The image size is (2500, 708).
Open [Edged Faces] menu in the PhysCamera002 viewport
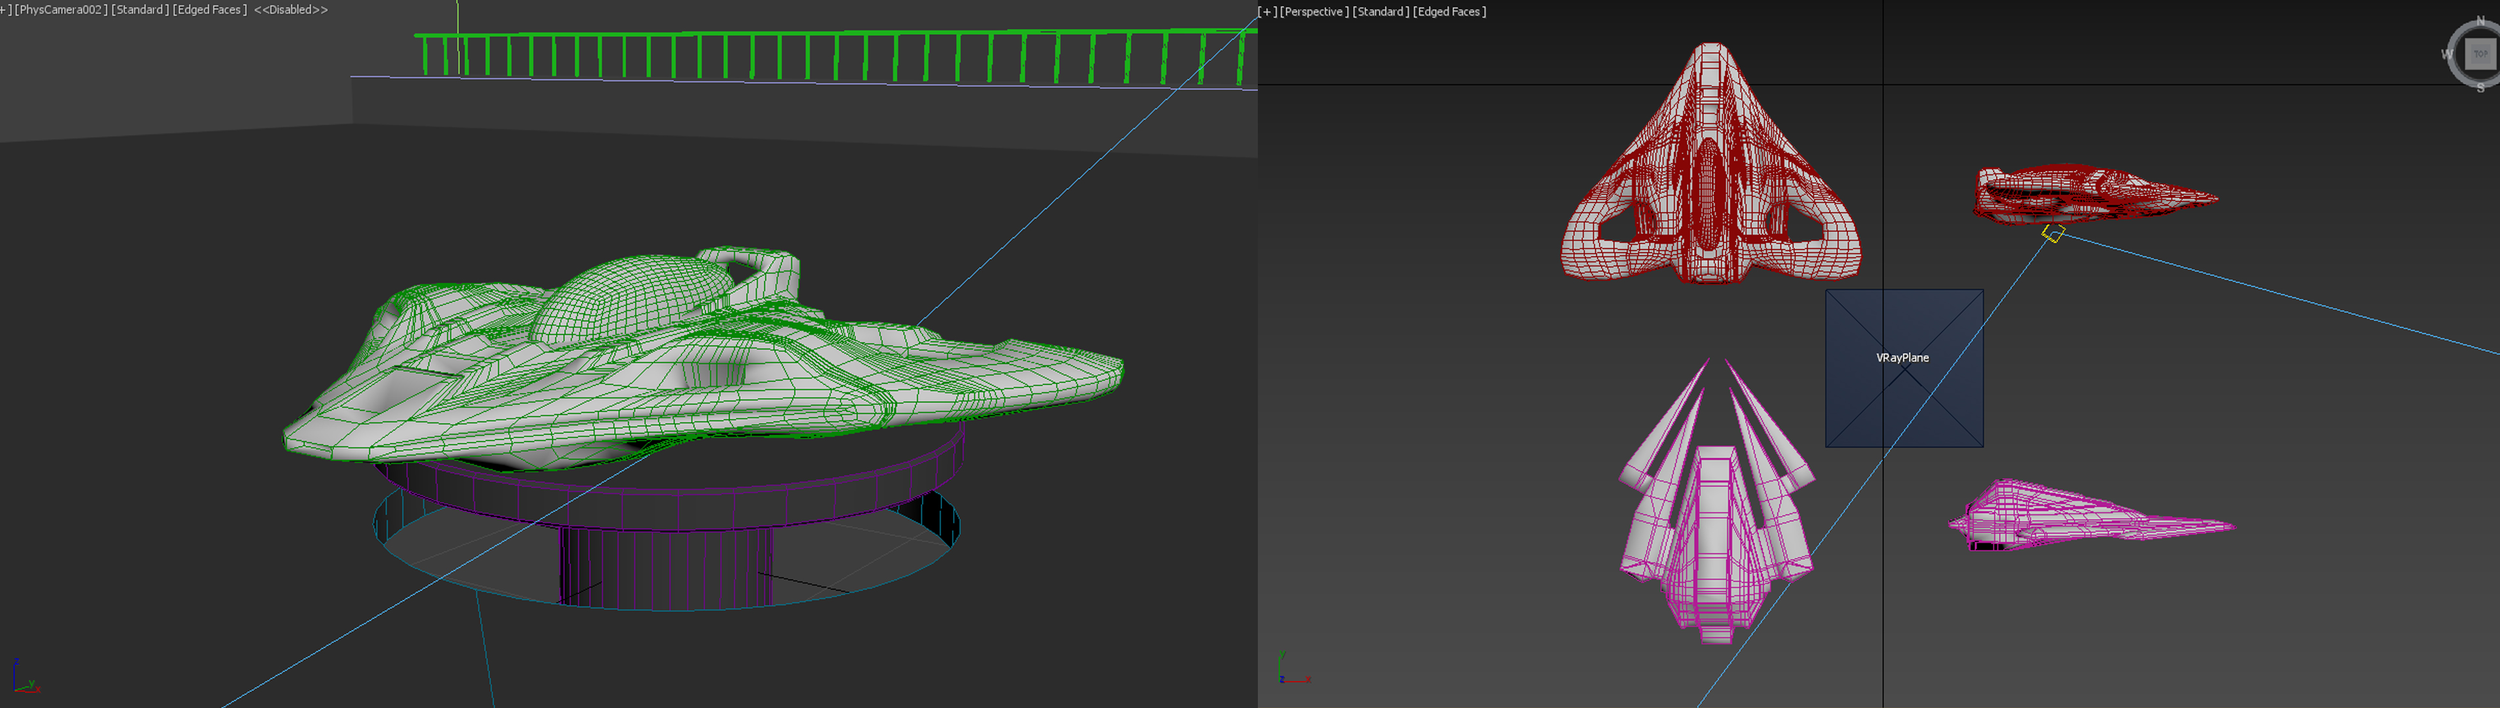[210, 10]
